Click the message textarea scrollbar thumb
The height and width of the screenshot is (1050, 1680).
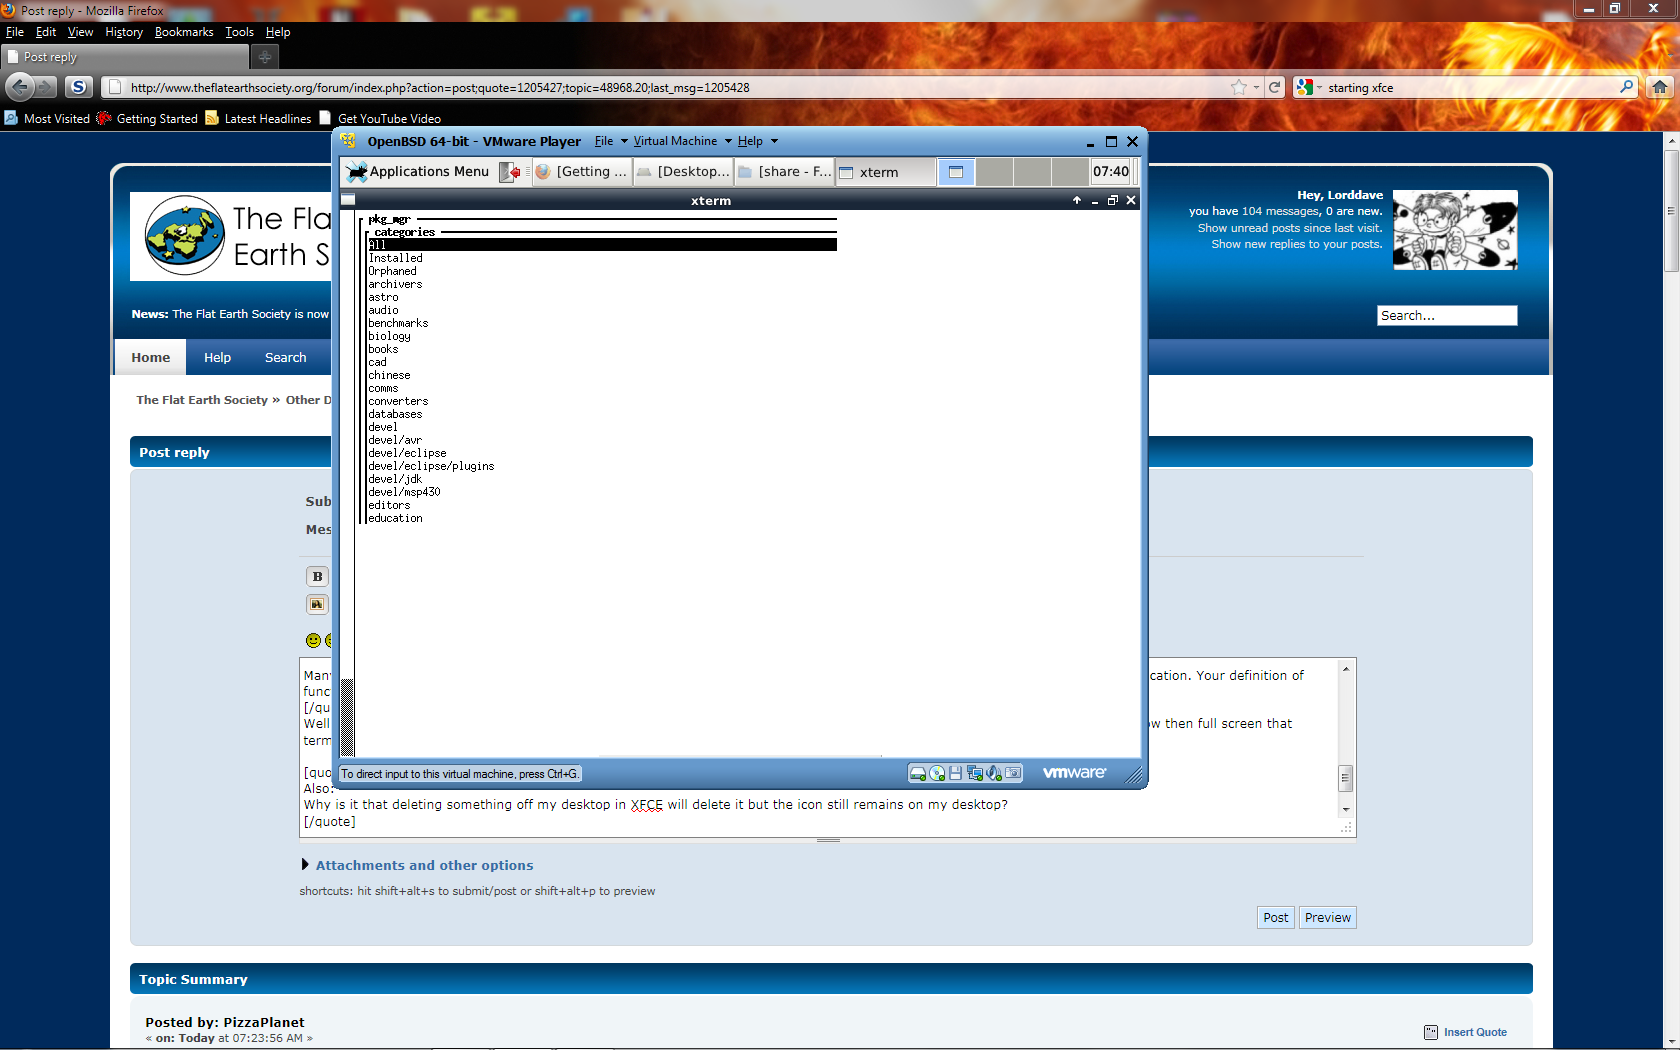point(1346,777)
